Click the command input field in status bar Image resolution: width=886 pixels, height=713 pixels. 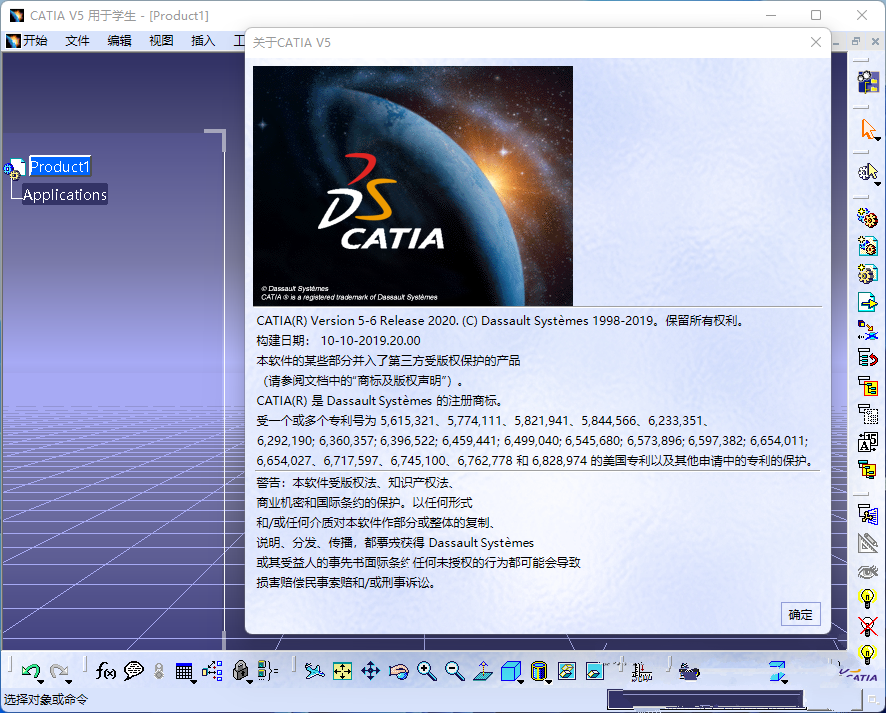[x=705, y=699]
